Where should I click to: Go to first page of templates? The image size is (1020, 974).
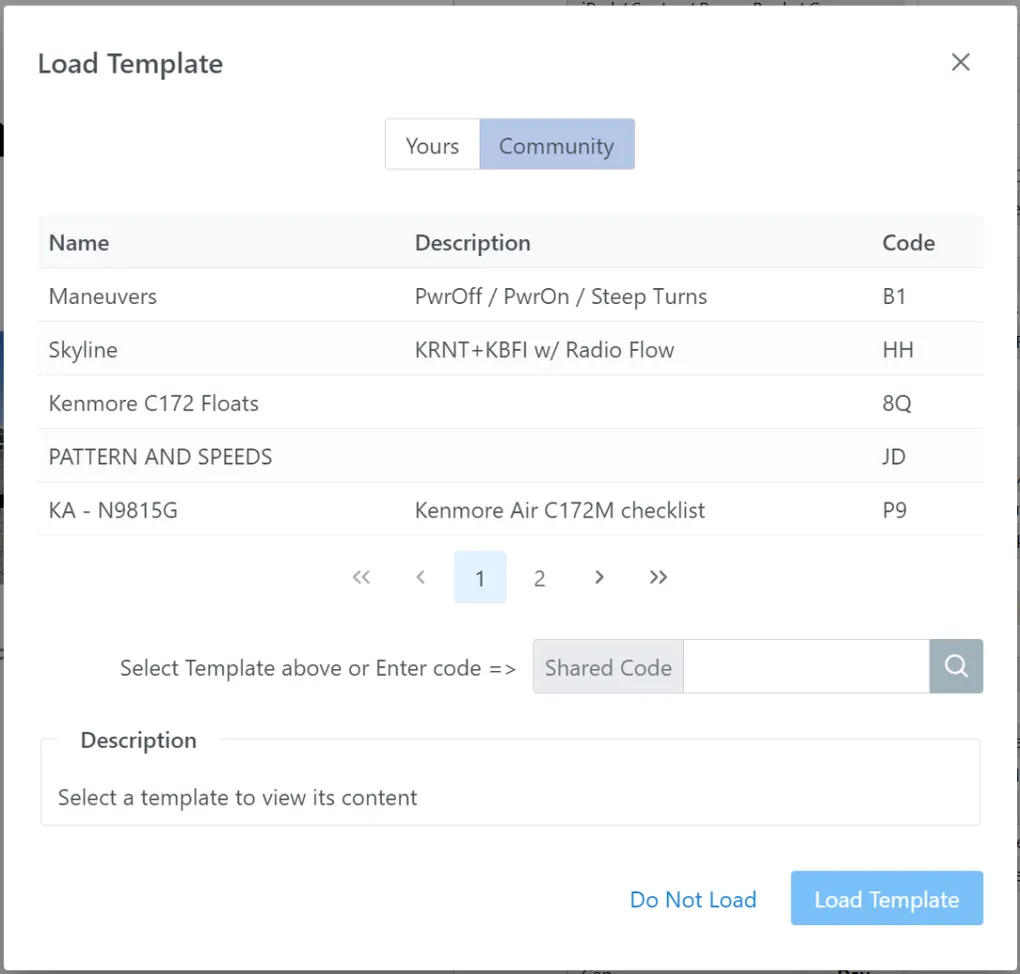[361, 578]
